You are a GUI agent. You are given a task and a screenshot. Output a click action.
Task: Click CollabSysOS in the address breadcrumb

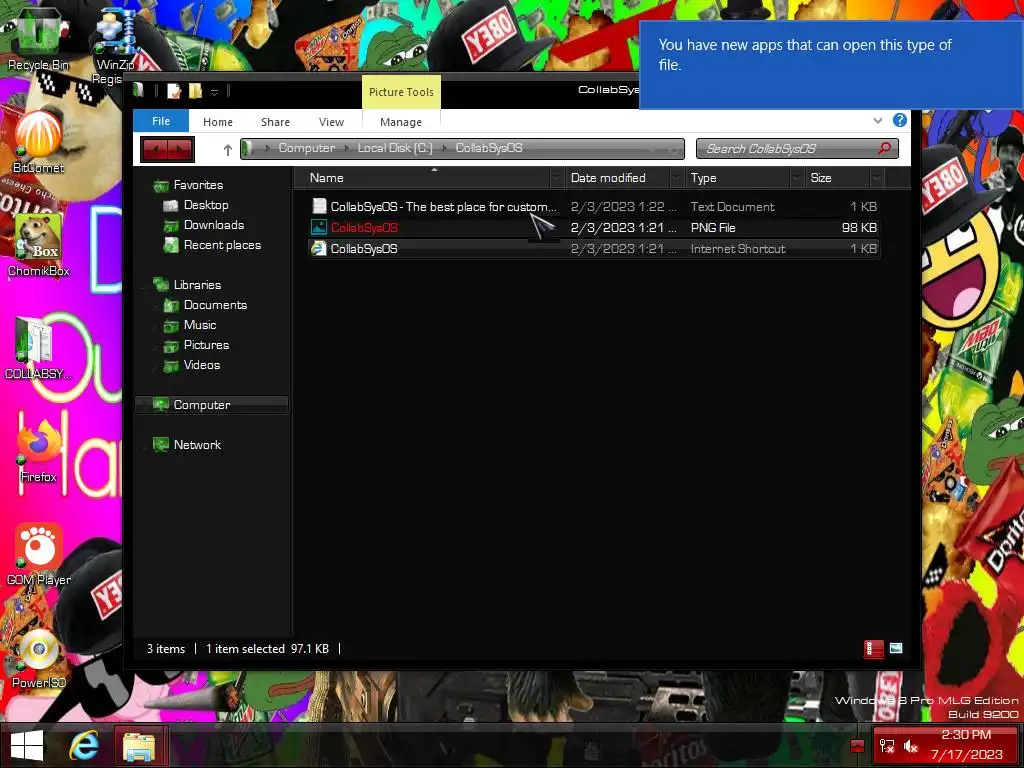488,148
